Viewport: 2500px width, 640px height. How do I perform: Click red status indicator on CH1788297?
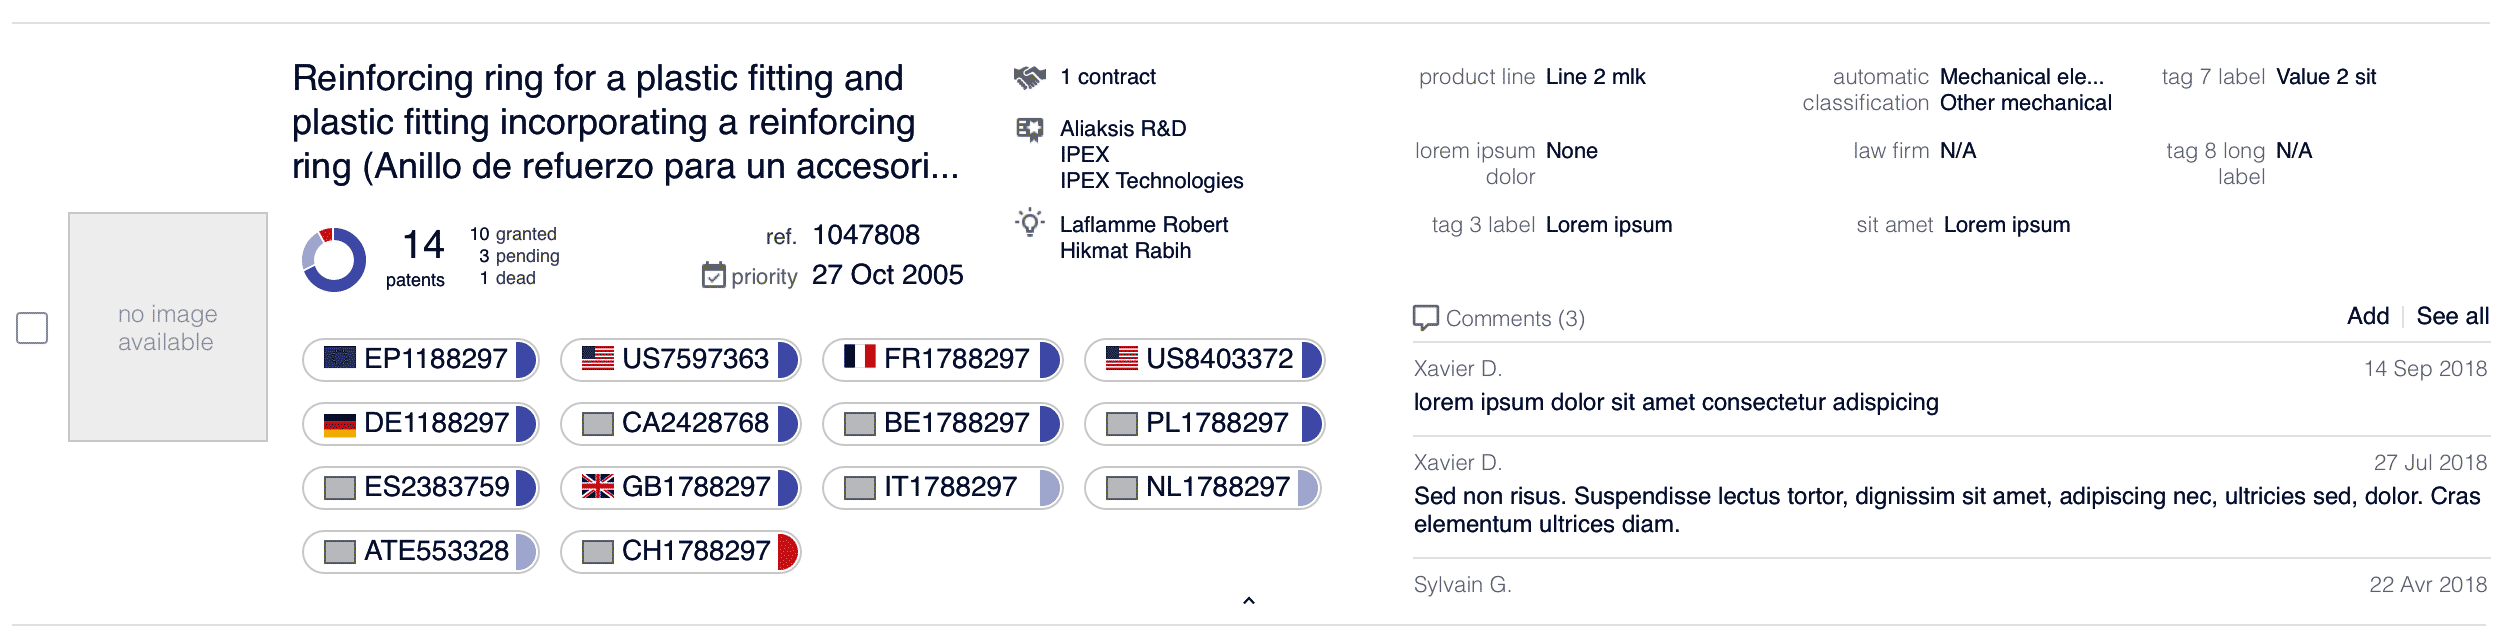pos(788,551)
